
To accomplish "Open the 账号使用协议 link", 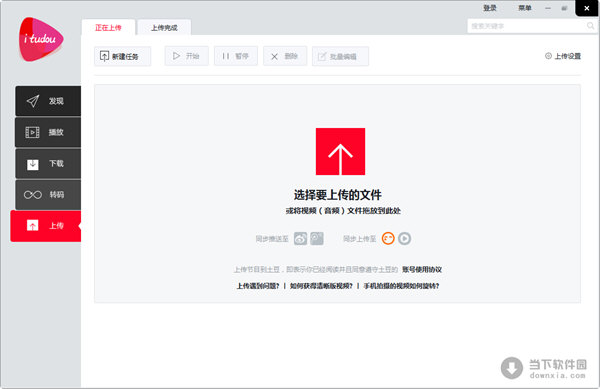I will tap(422, 270).
